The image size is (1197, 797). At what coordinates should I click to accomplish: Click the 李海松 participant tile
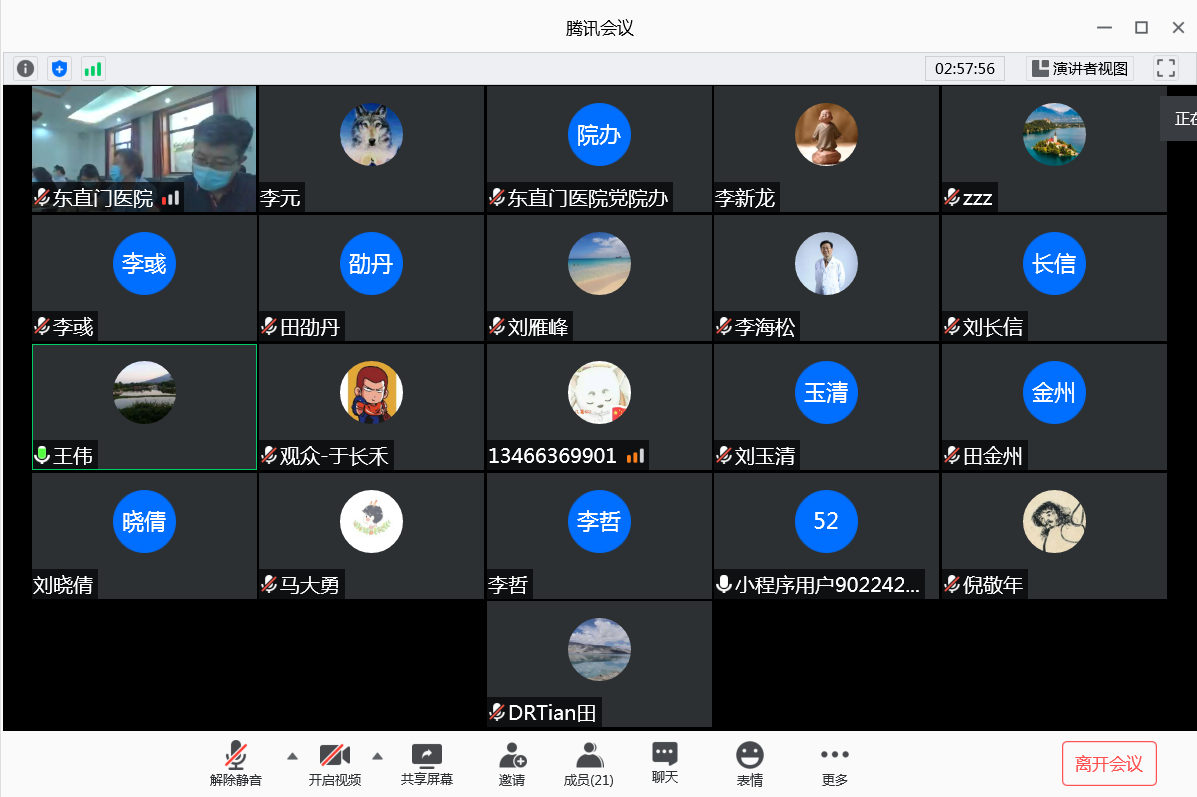826,278
